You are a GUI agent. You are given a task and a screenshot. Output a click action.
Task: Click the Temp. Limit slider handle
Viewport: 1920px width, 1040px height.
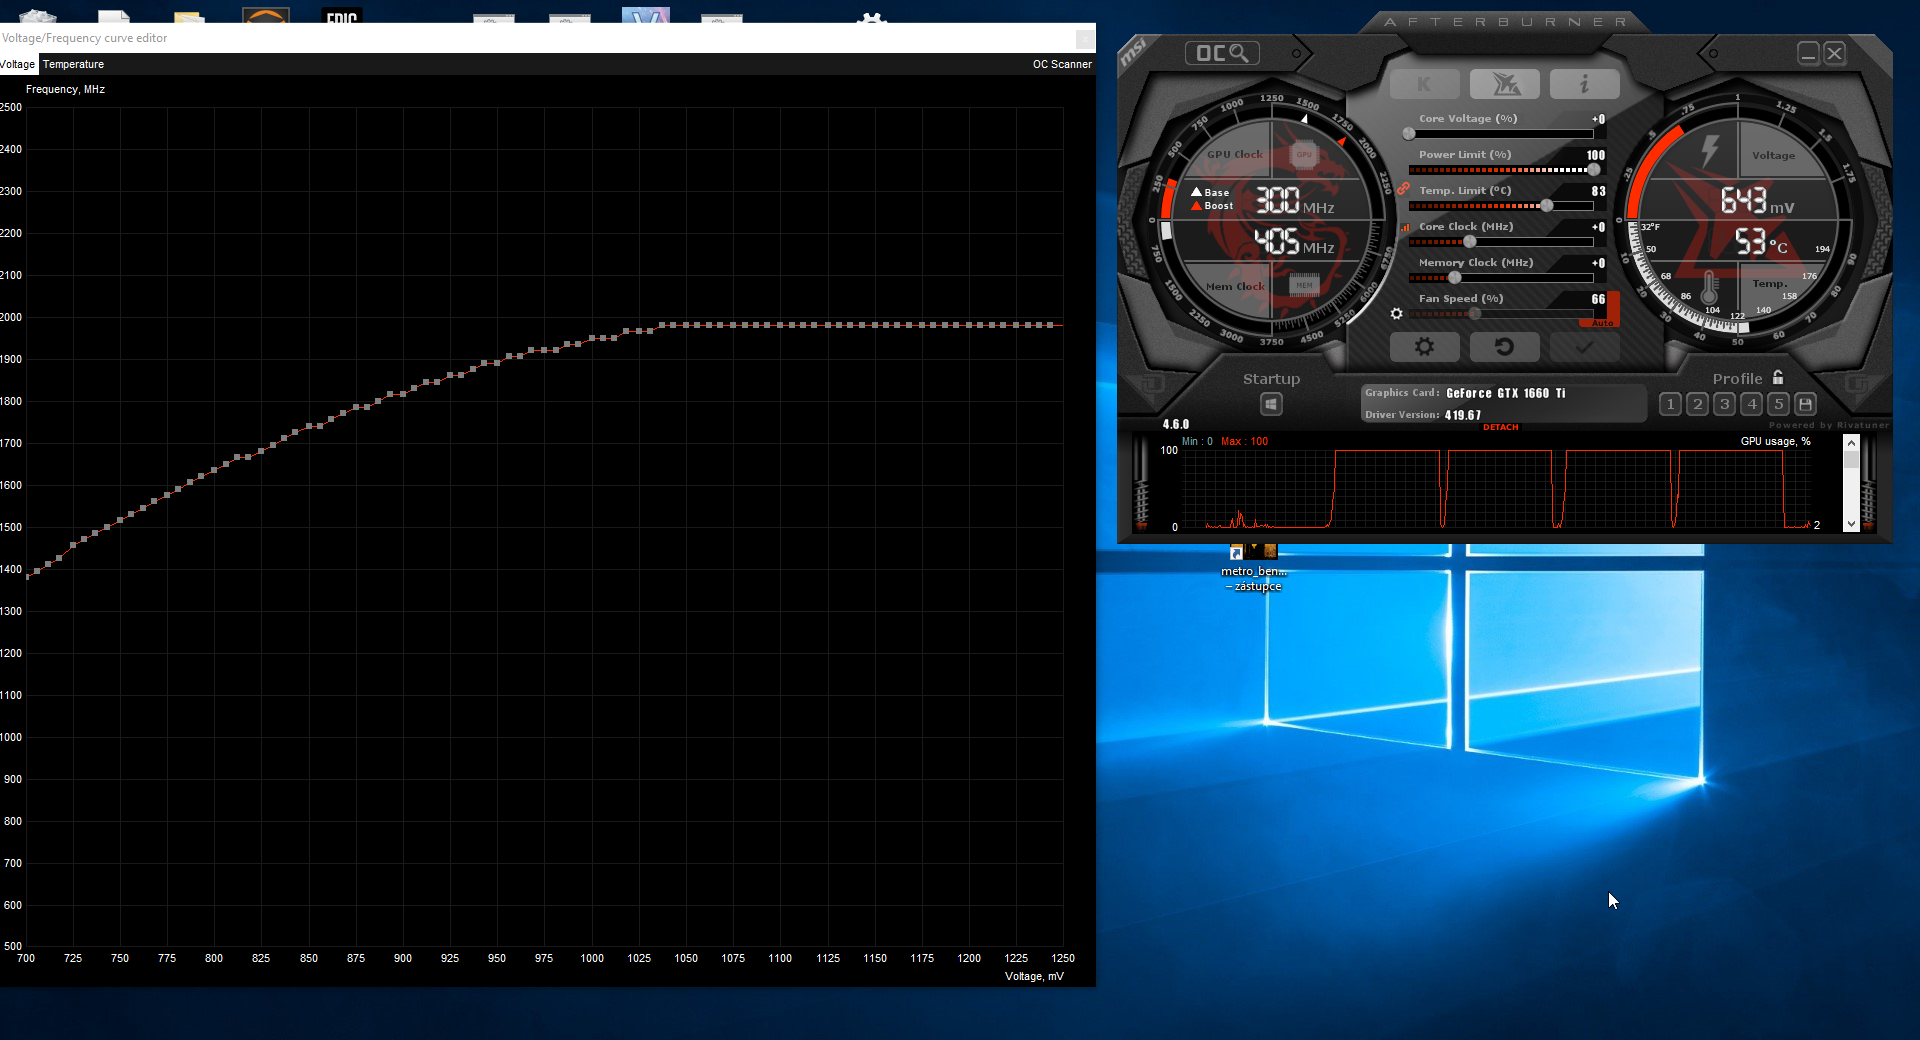[x=1547, y=206]
